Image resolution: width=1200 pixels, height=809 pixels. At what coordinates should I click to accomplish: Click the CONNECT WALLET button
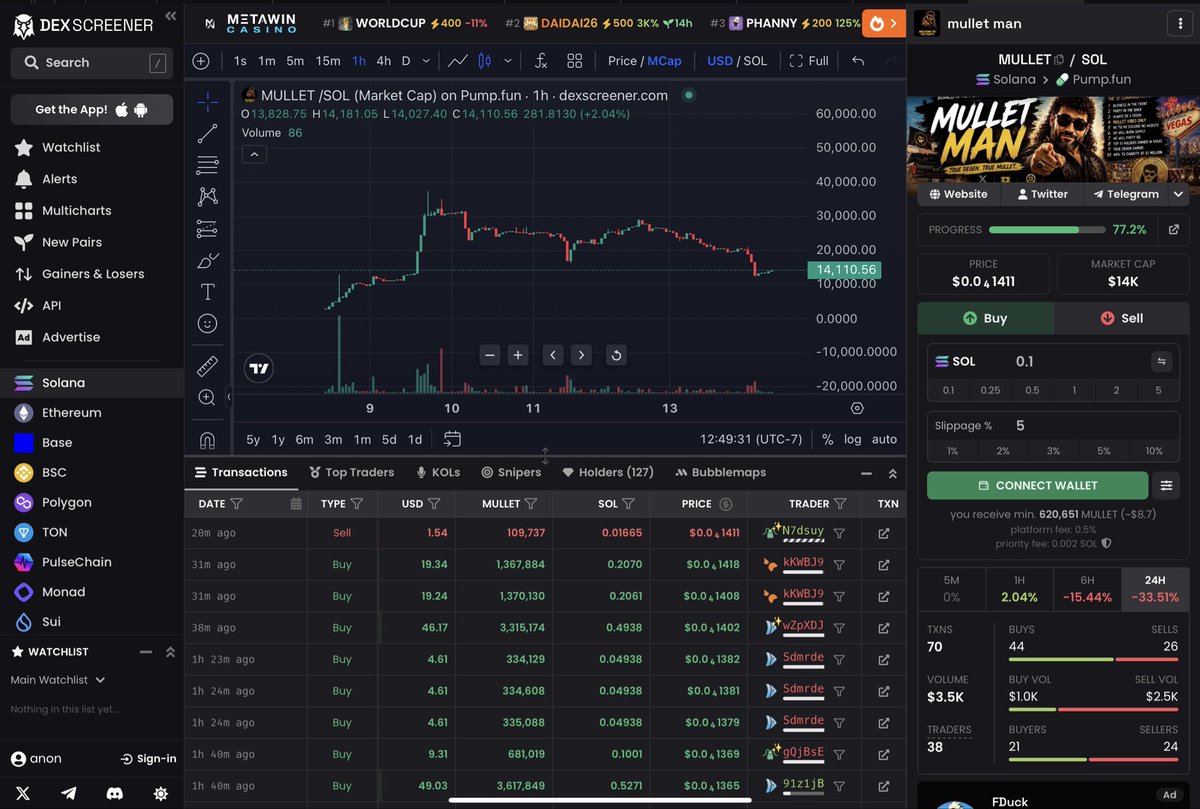coord(1037,485)
